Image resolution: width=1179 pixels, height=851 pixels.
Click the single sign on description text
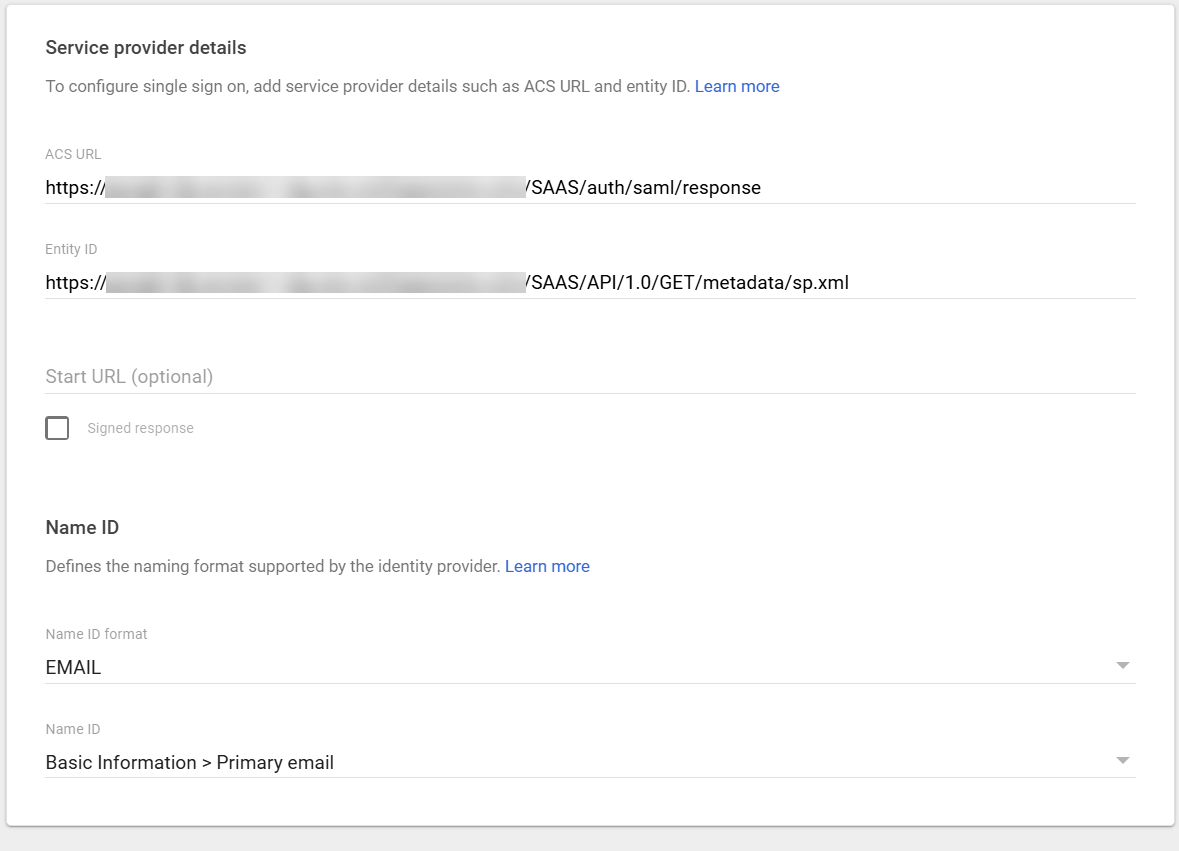click(368, 86)
